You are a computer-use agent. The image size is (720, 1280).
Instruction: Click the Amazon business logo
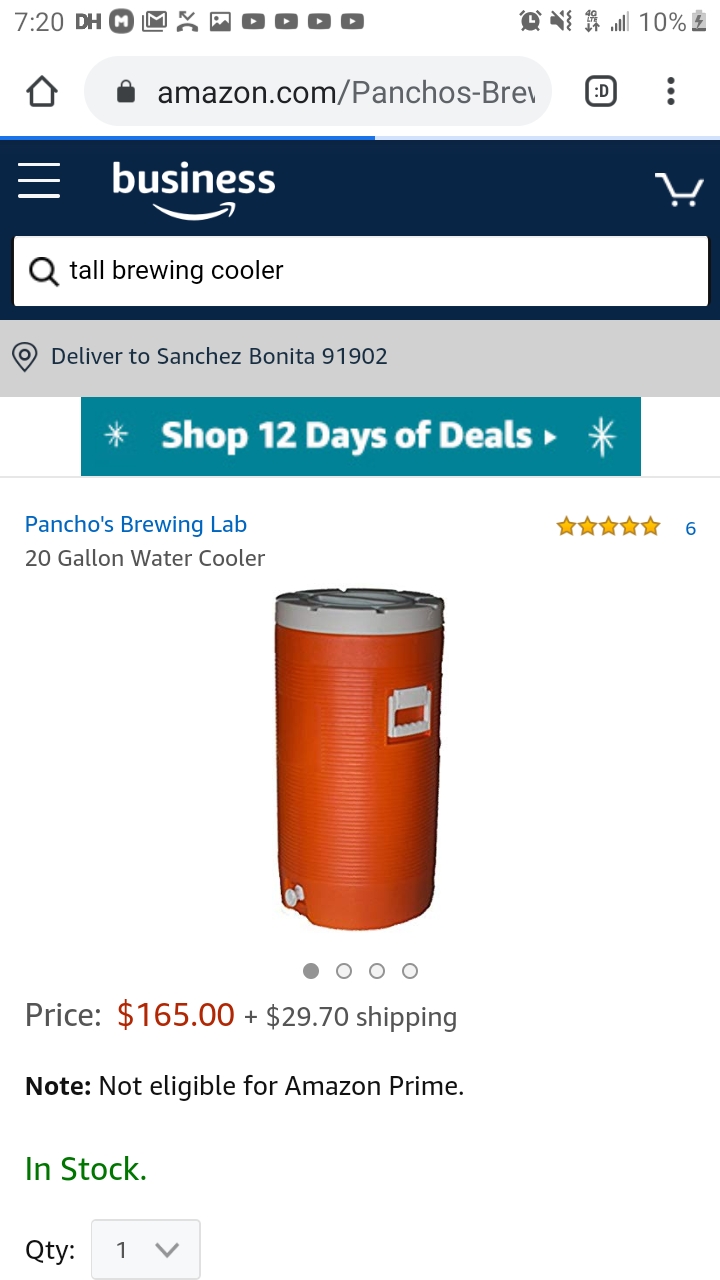coord(193,188)
